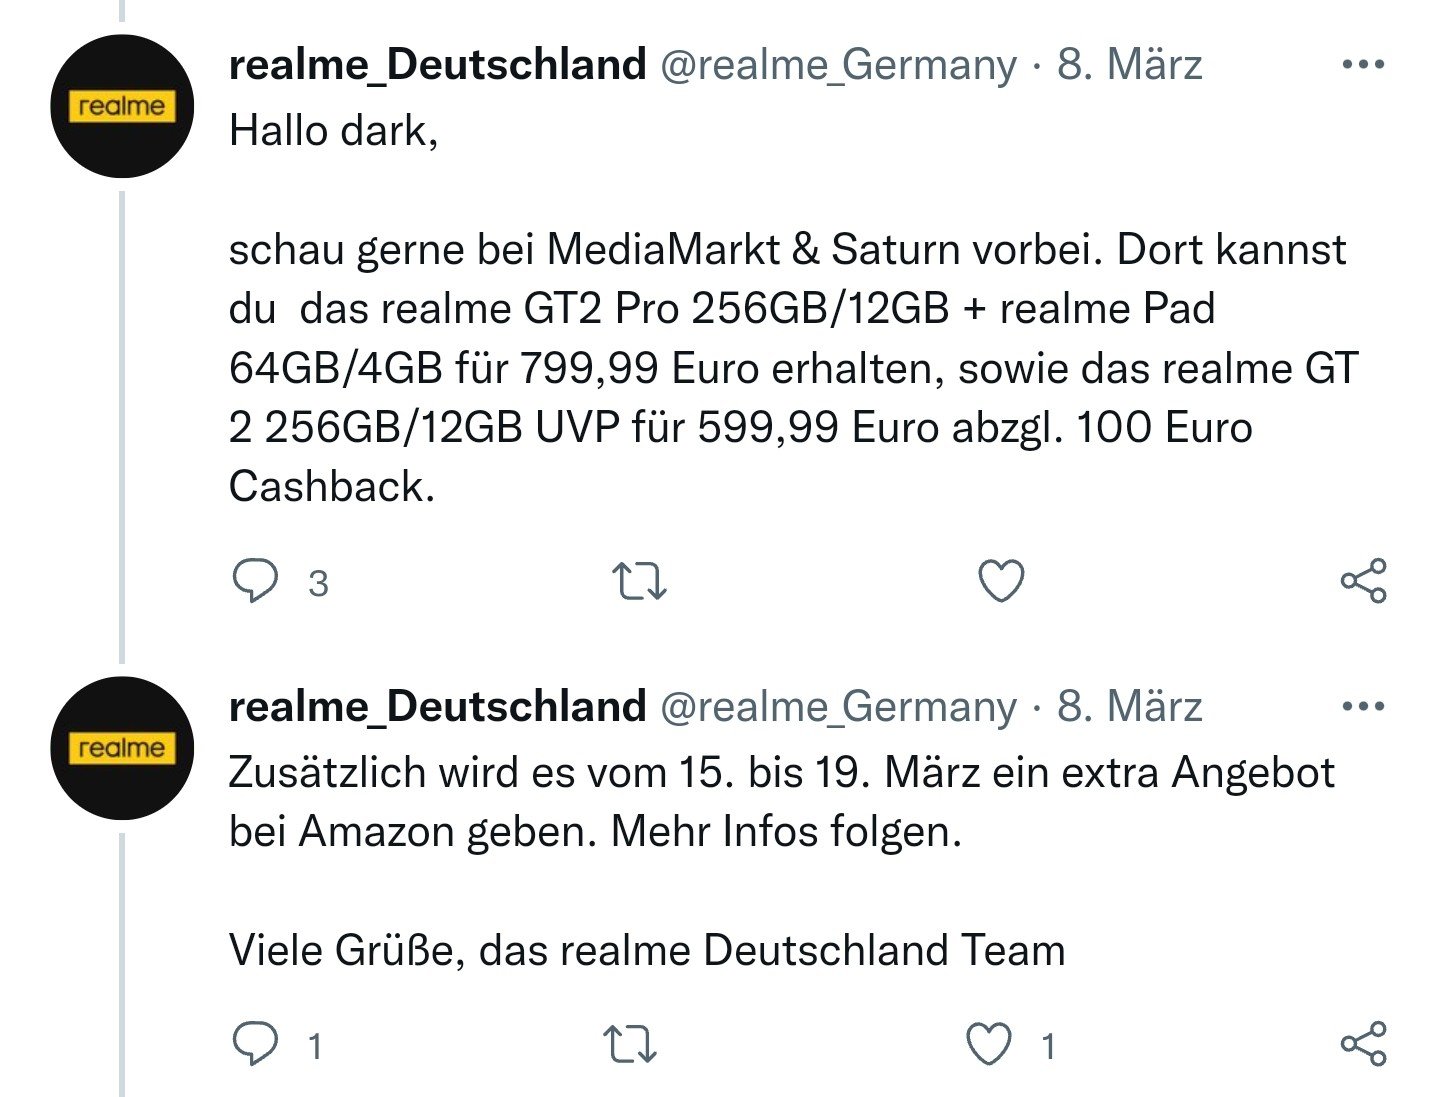Open the second tweet's 8. März timestamp
1440x1097 pixels.
[x=1129, y=707]
